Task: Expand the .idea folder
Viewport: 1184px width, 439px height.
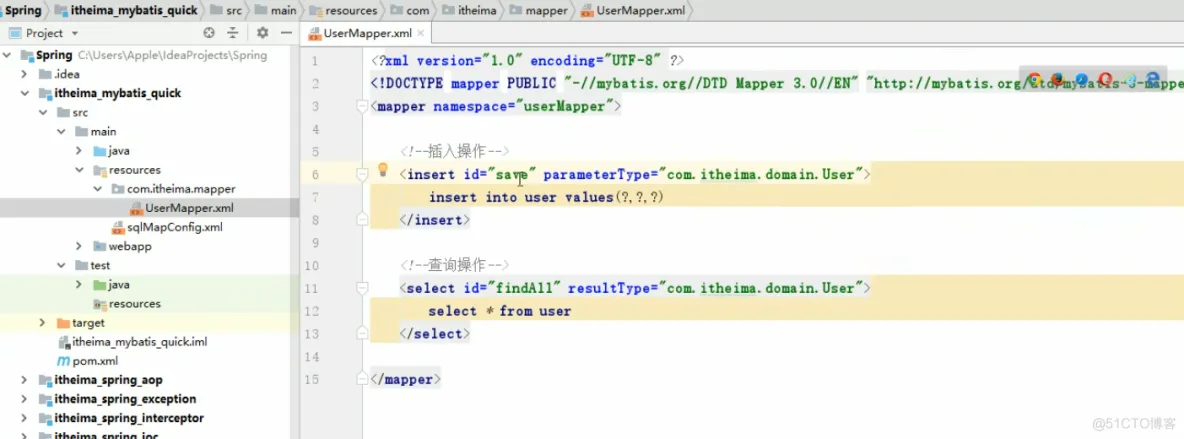Action: [x=24, y=74]
